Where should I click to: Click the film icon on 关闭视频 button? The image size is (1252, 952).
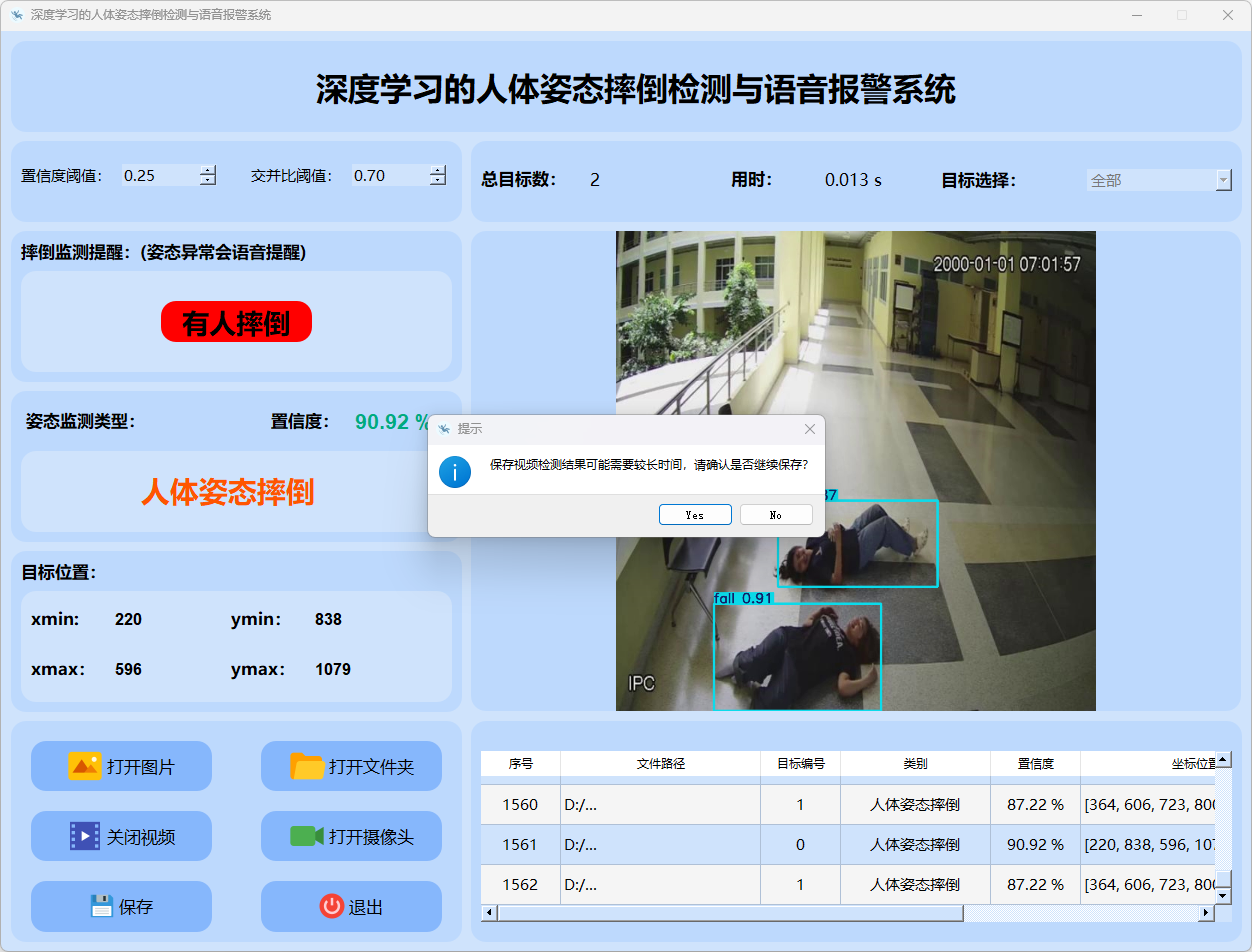pyautogui.click(x=84, y=836)
